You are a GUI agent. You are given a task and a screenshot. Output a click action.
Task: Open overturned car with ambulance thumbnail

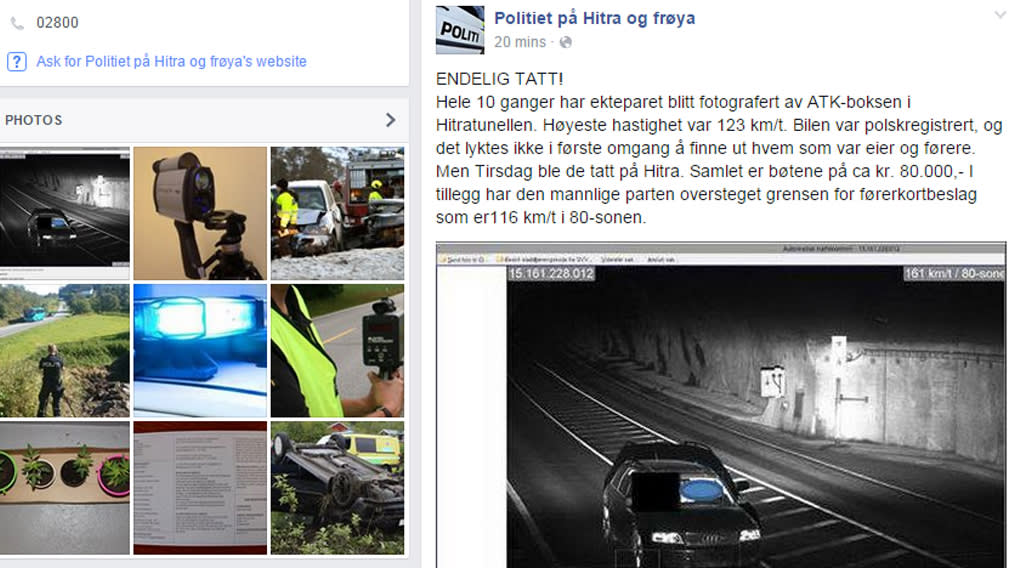338,488
